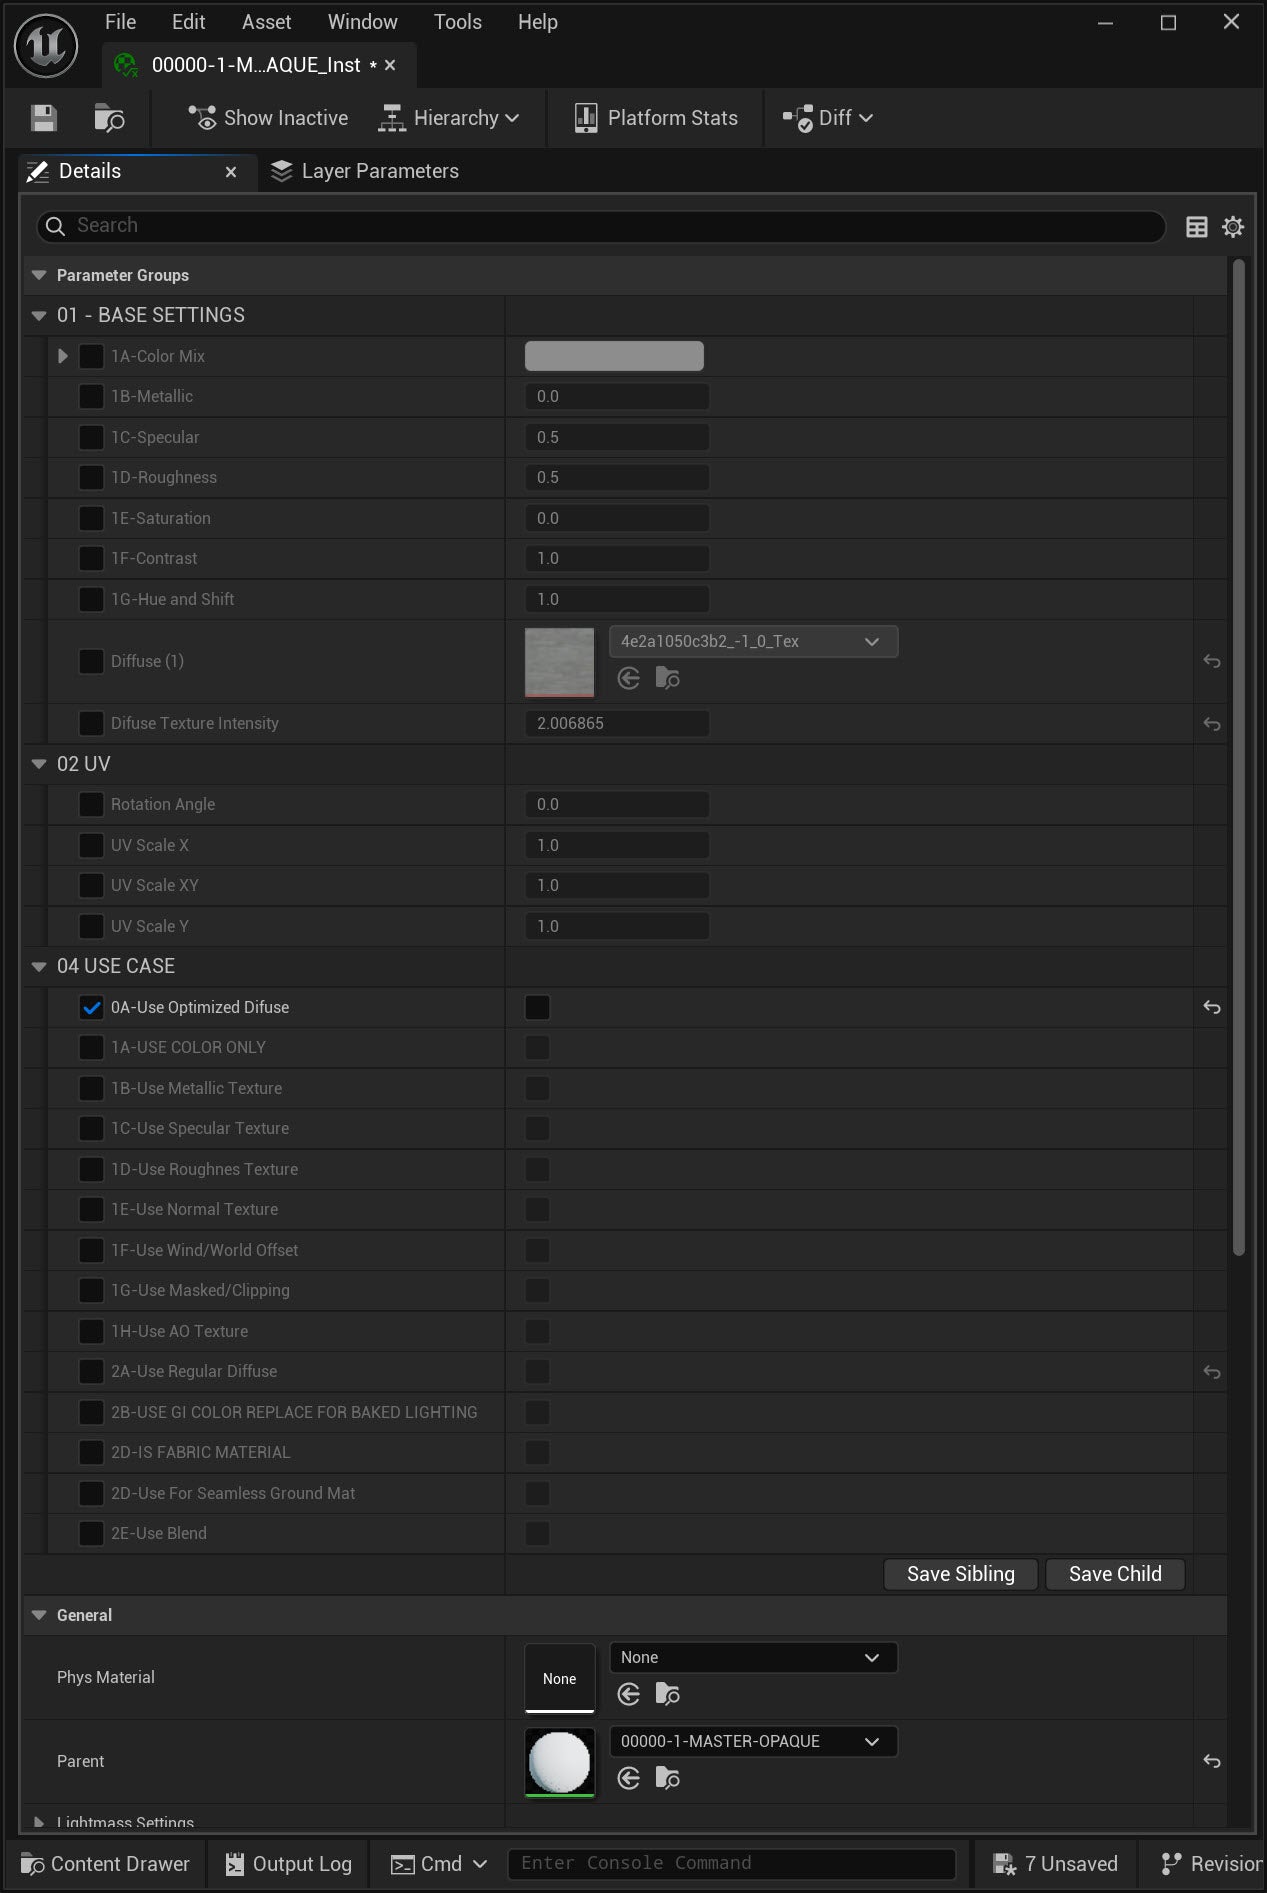Click the Save asset floppy disk icon
1267x1893 pixels.
[44, 118]
